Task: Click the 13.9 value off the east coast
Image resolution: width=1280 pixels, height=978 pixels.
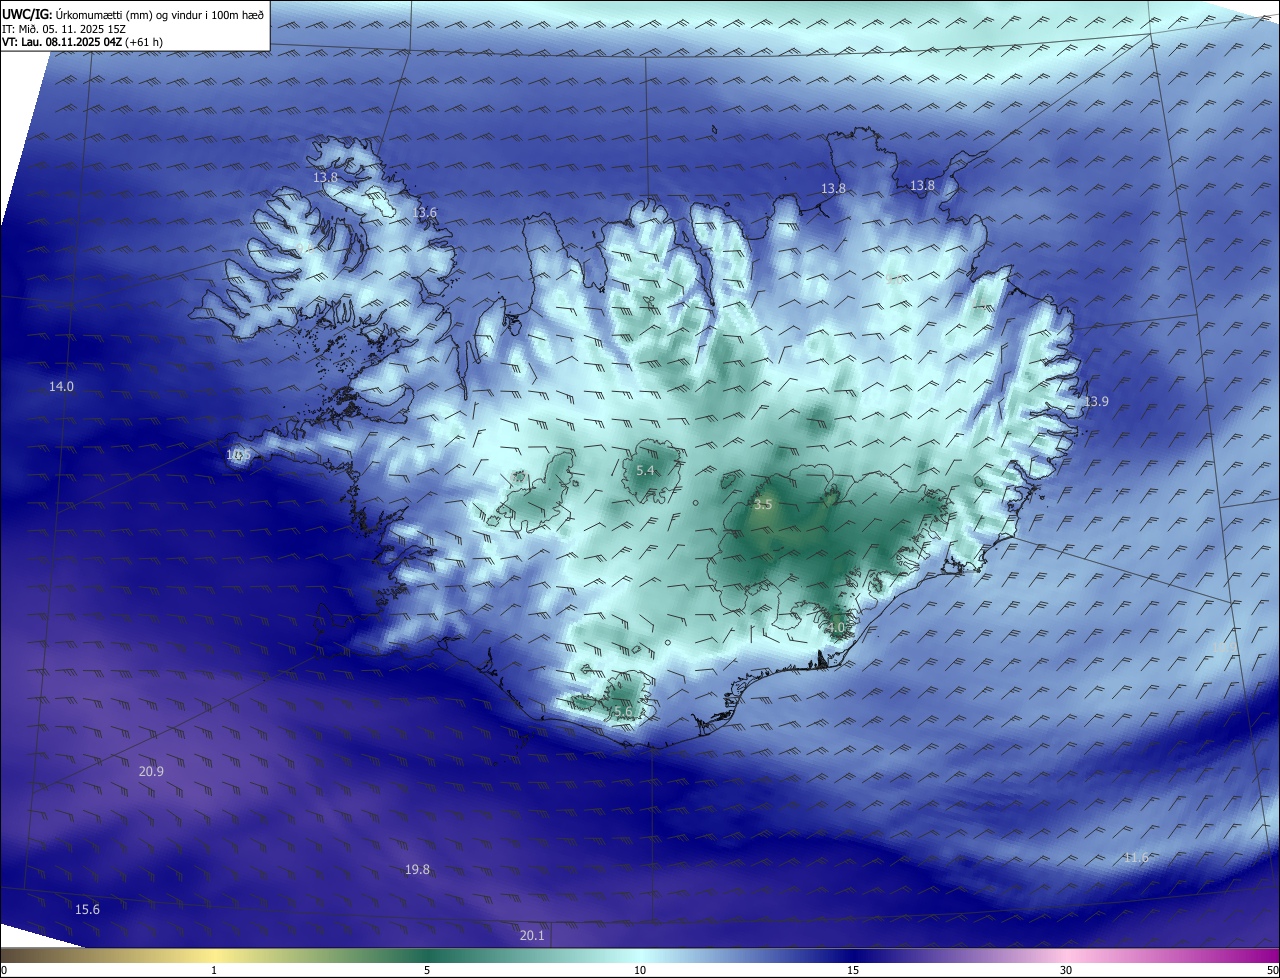Action: tap(1096, 401)
